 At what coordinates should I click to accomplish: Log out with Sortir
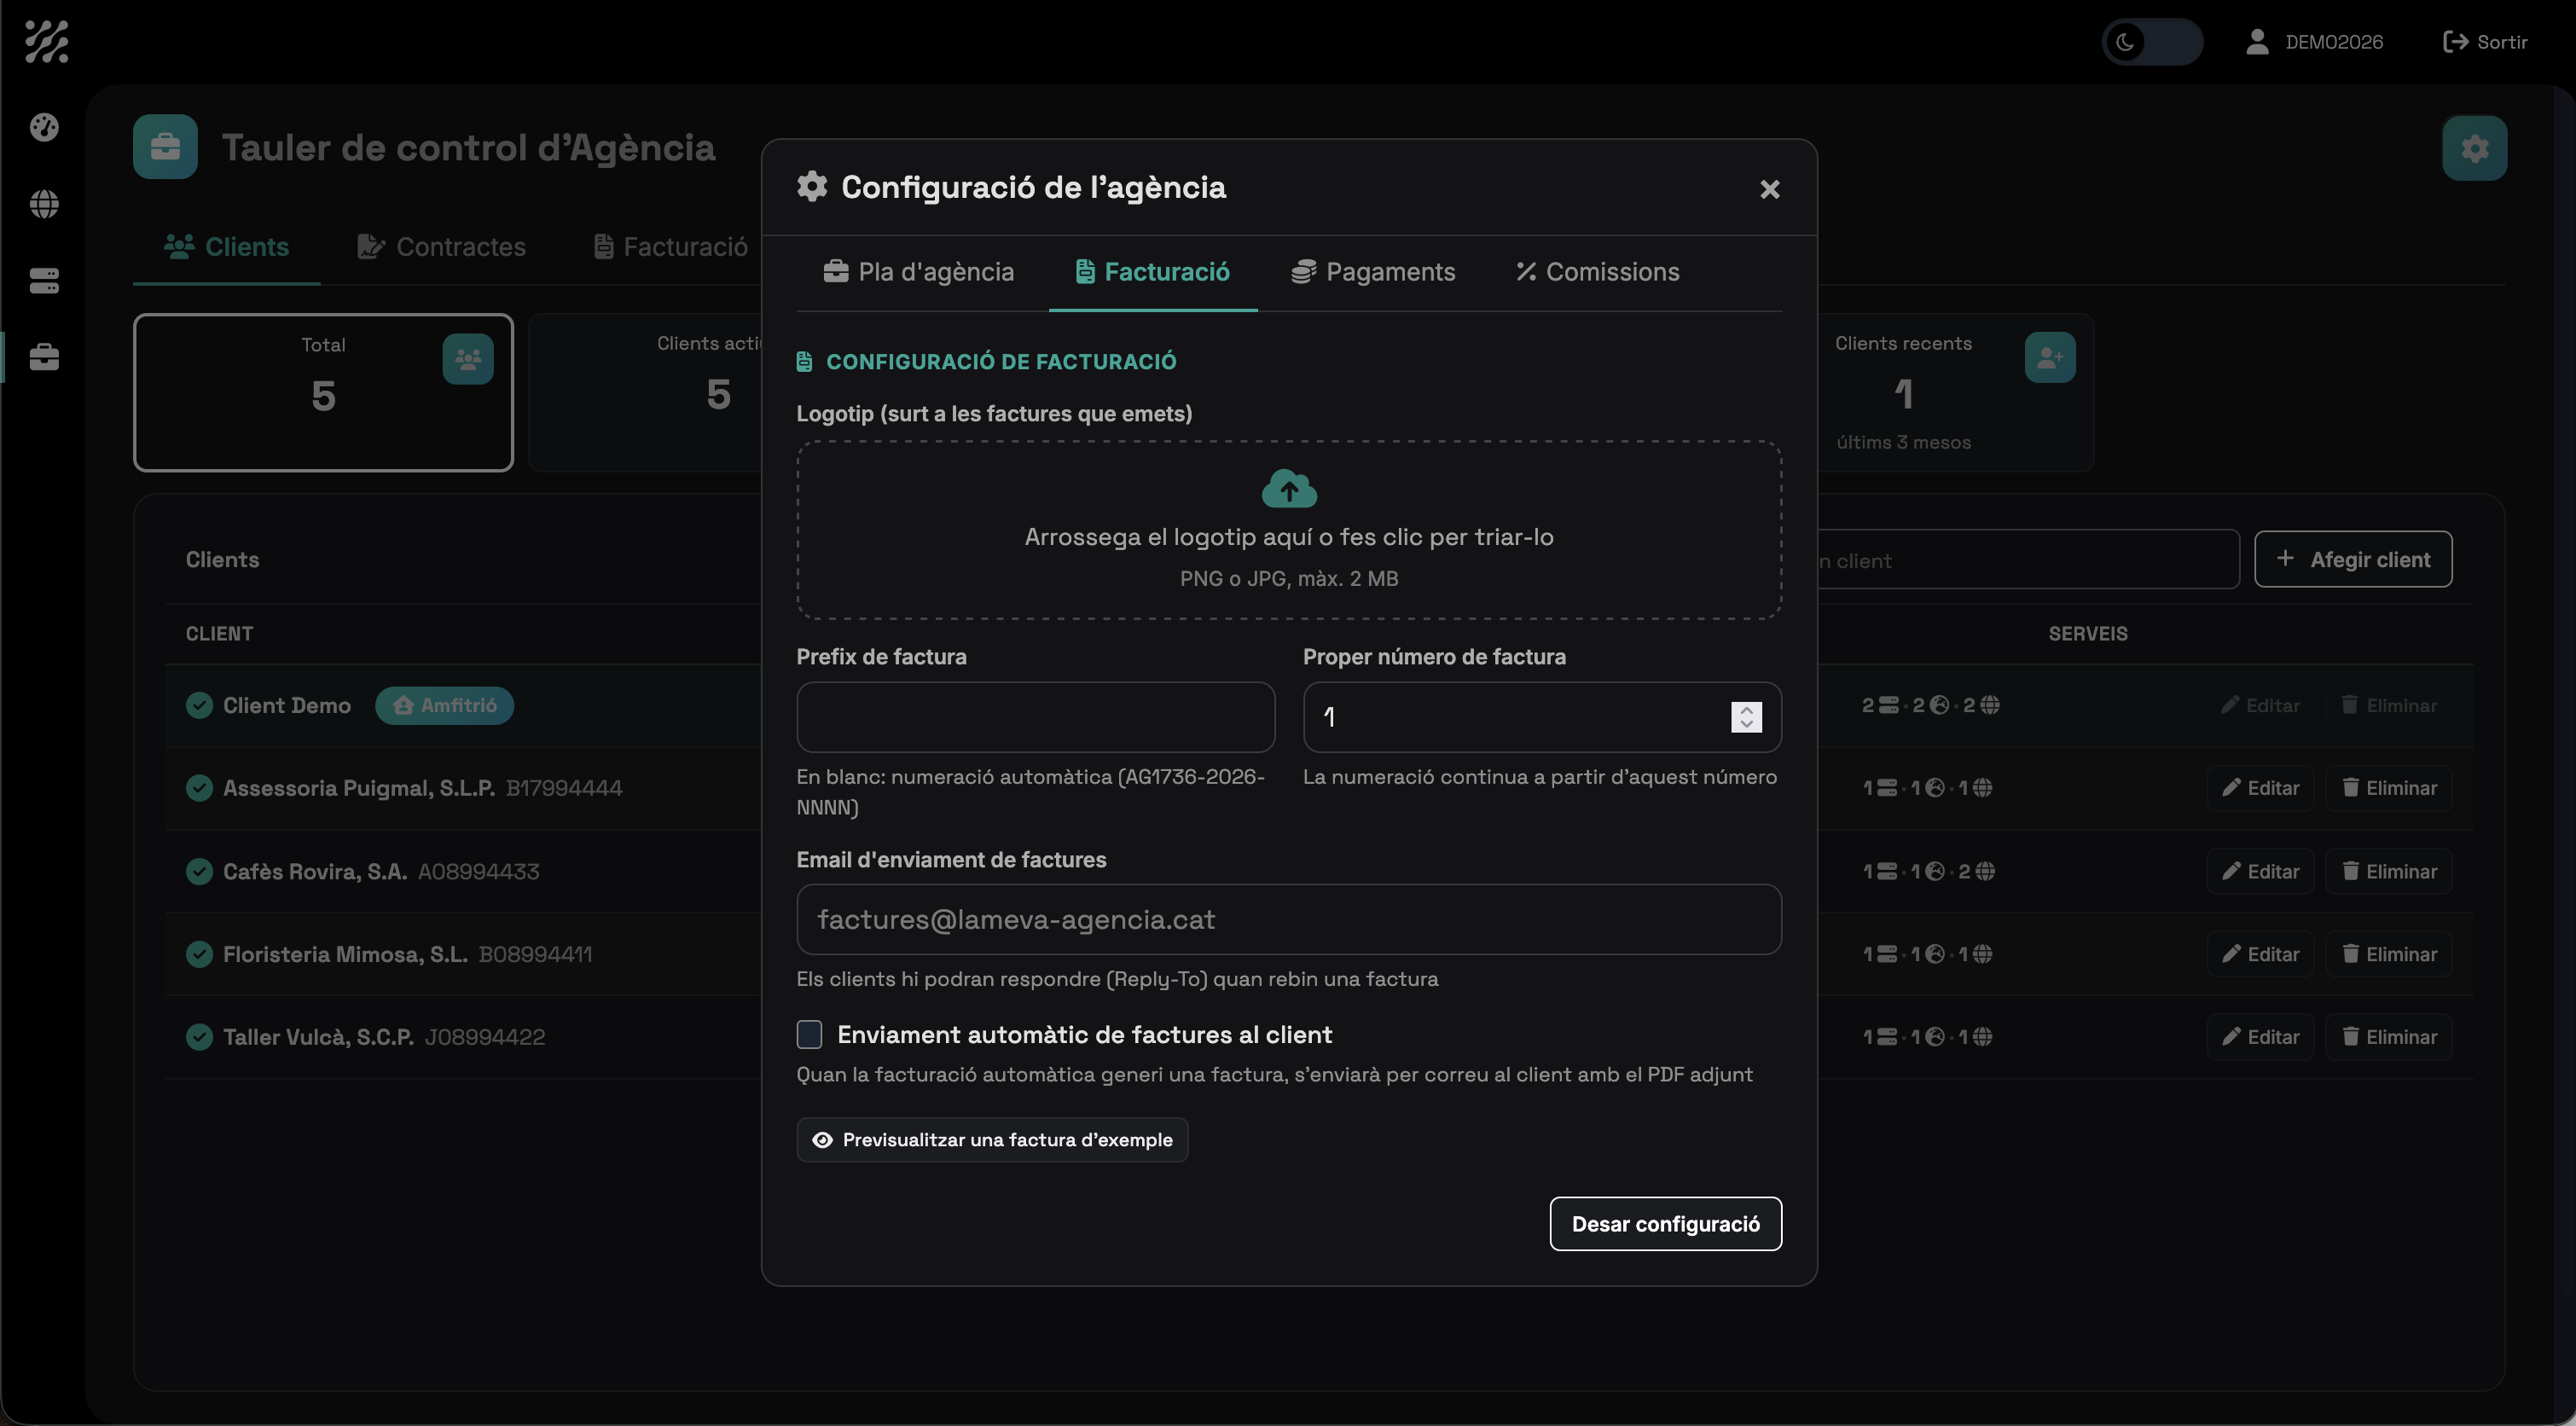point(2485,42)
